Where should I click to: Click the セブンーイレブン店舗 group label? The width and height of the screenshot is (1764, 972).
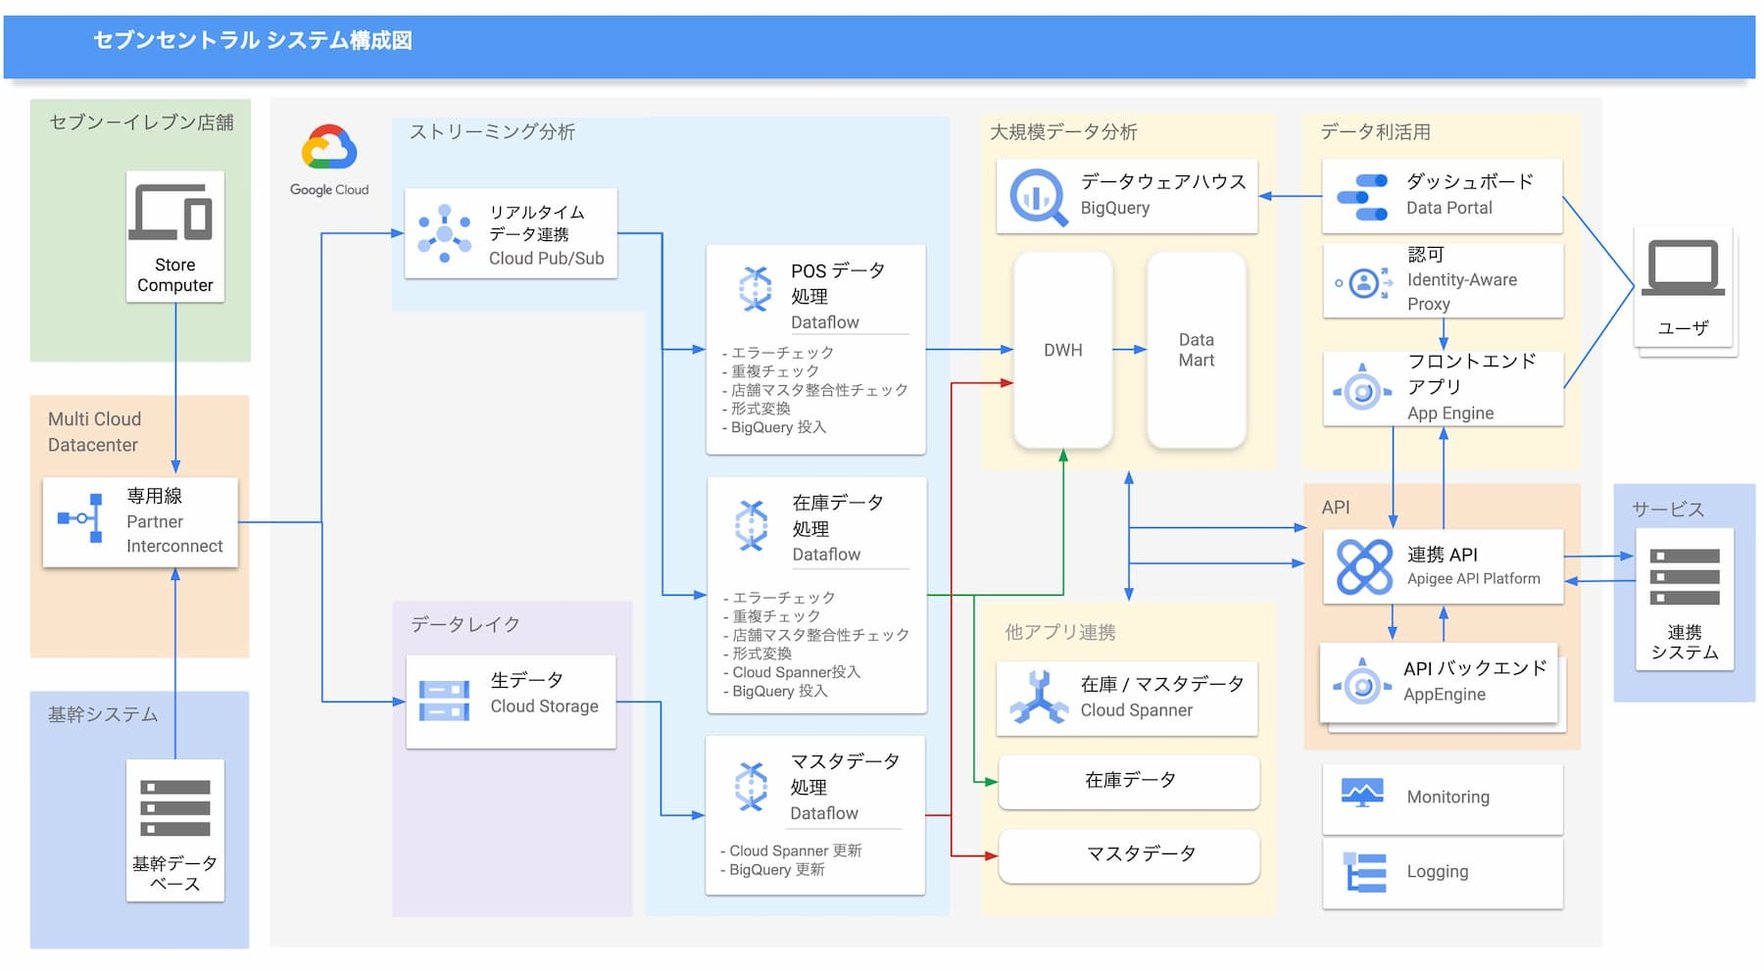click(x=142, y=122)
